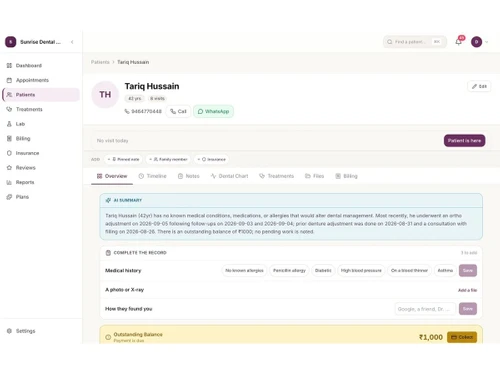Click the How they found you input

pyautogui.click(x=425, y=309)
